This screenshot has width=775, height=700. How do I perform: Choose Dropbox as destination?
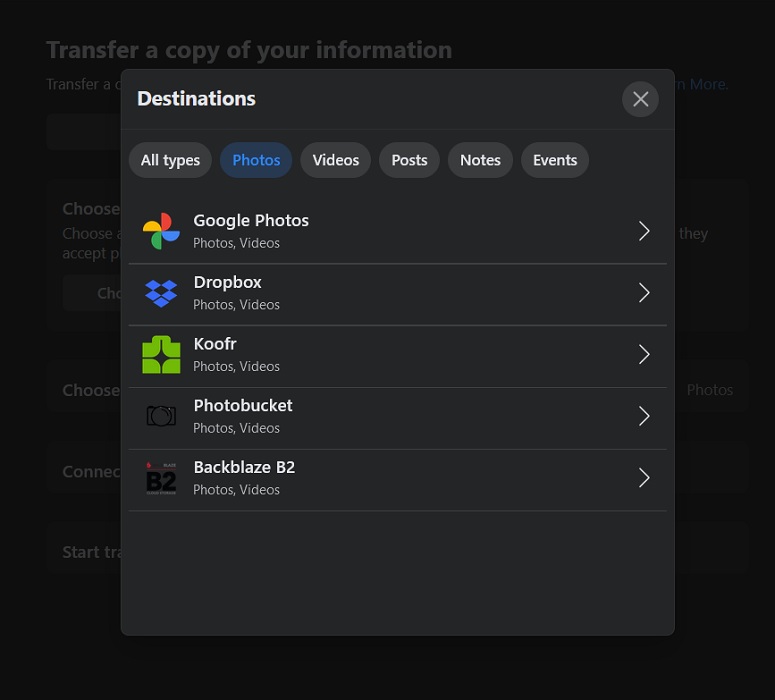pyautogui.click(x=397, y=294)
